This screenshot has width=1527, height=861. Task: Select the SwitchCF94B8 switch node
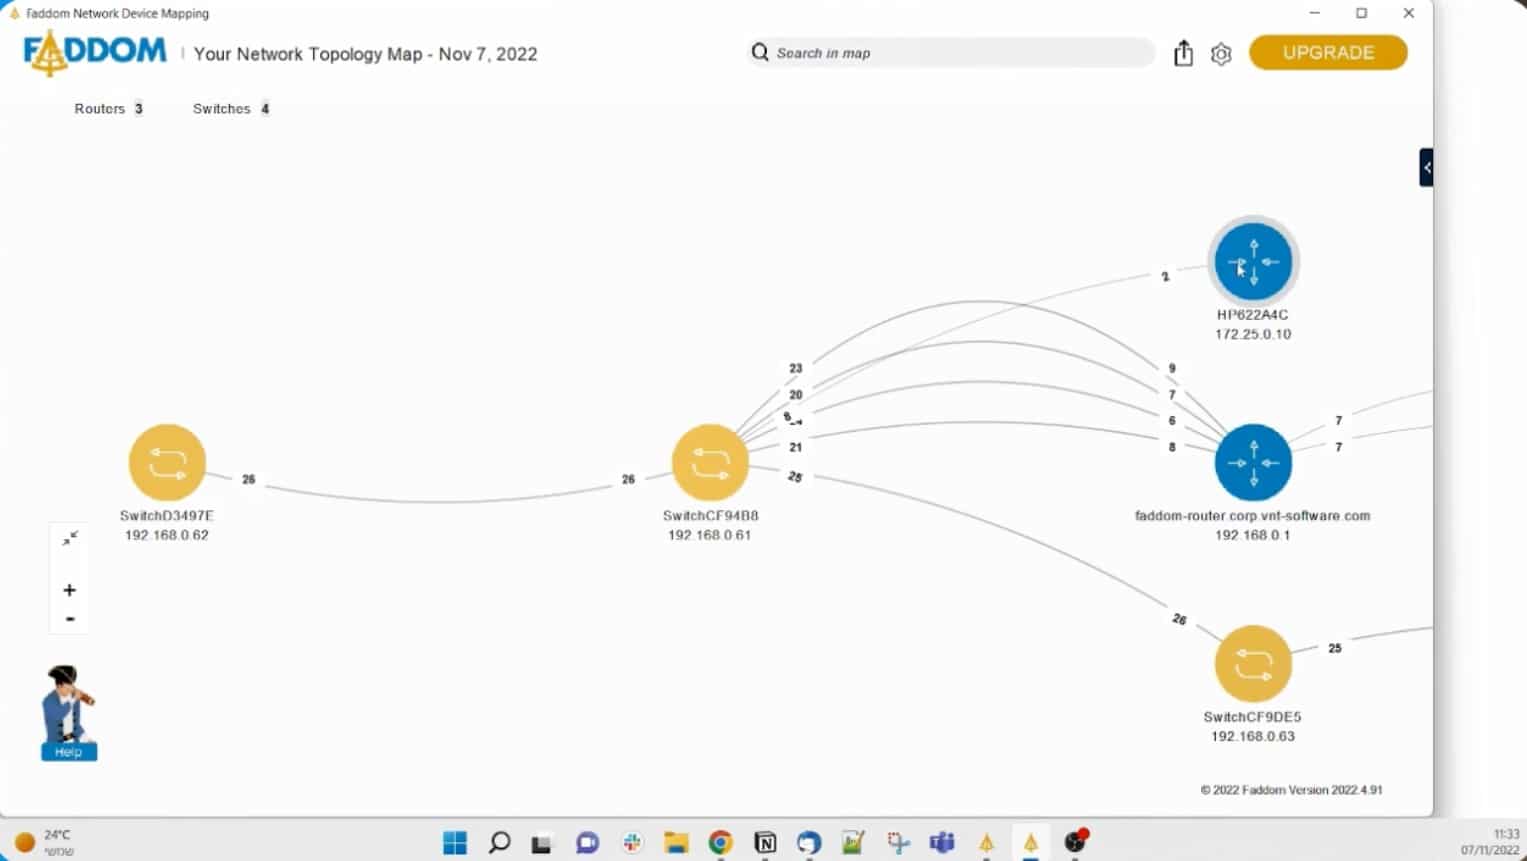click(x=710, y=462)
